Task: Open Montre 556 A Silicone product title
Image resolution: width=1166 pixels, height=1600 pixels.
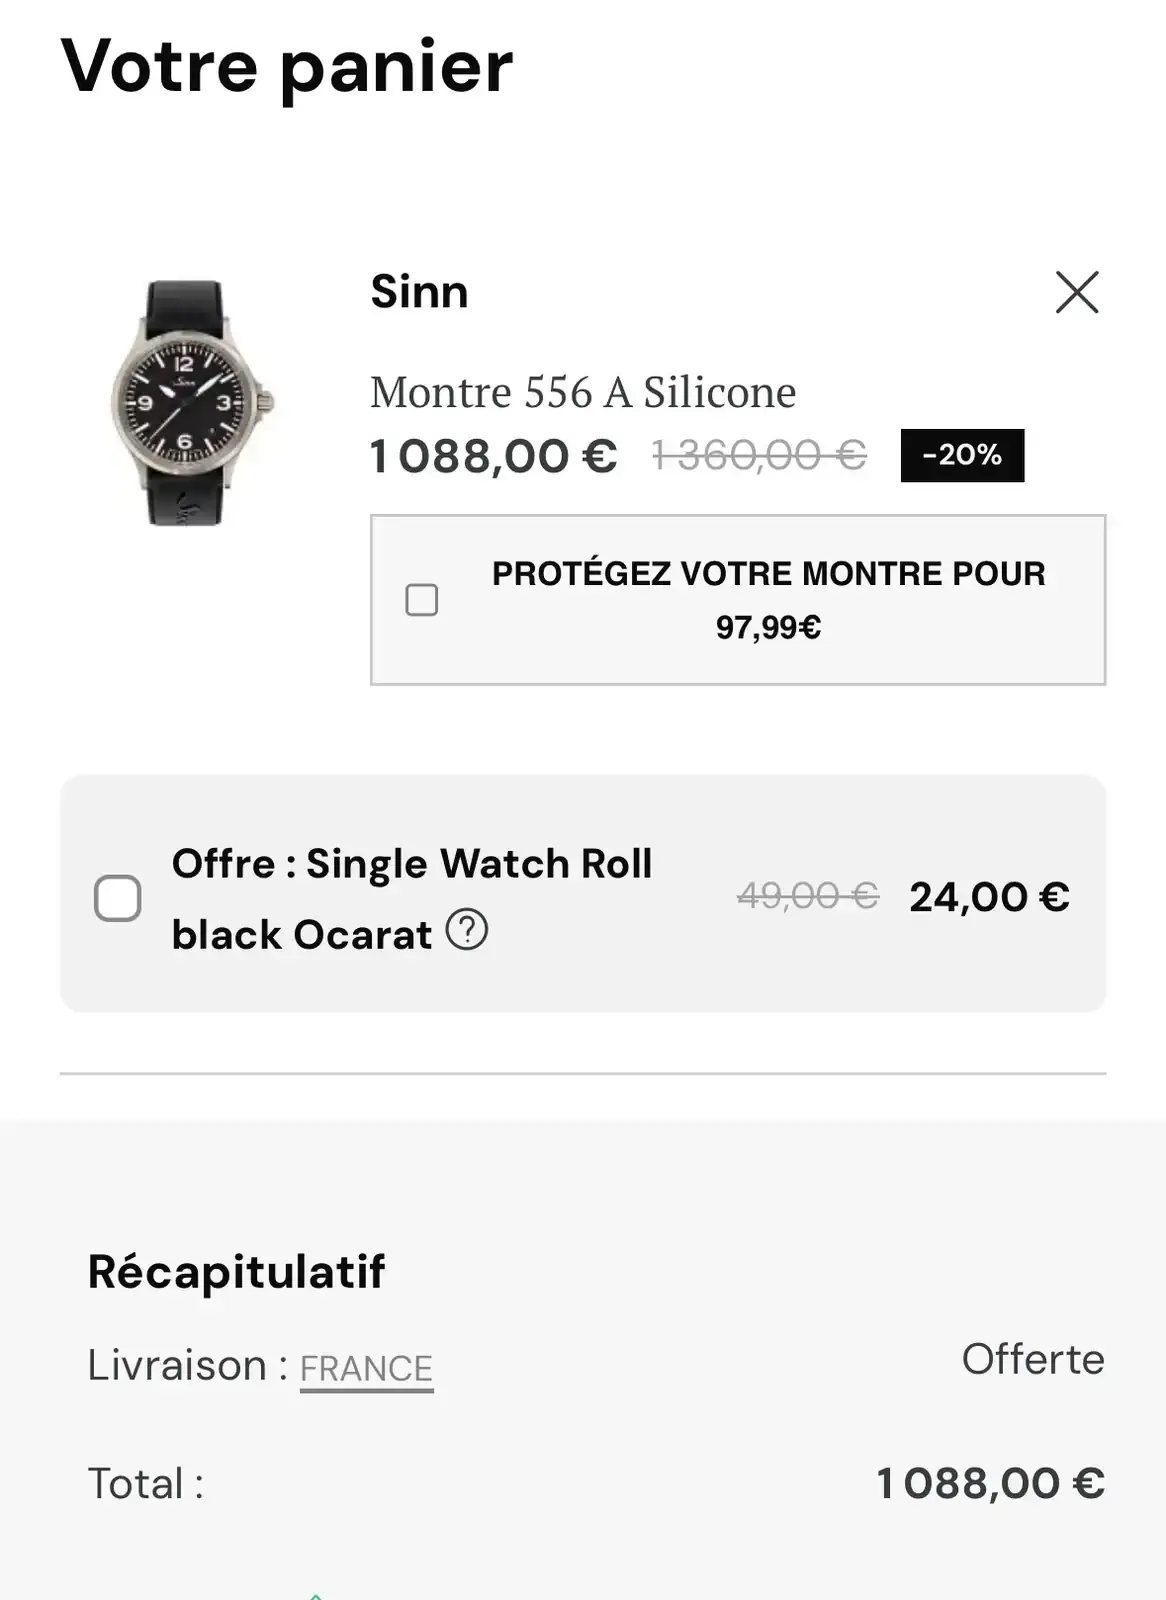Action: click(583, 392)
